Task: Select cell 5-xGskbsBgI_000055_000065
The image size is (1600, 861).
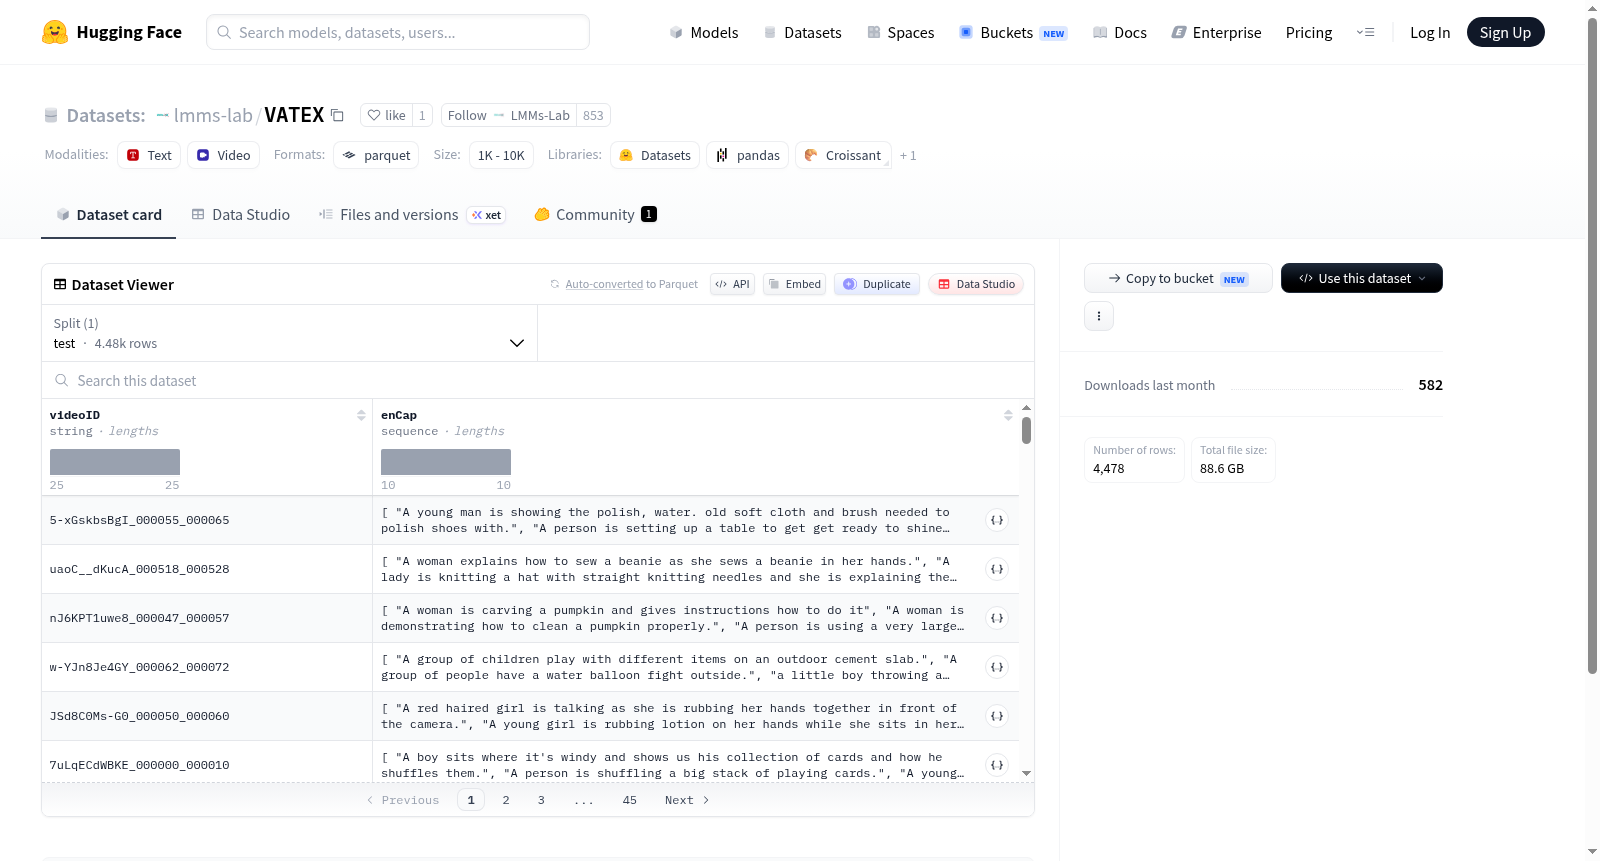Action: tap(207, 520)
